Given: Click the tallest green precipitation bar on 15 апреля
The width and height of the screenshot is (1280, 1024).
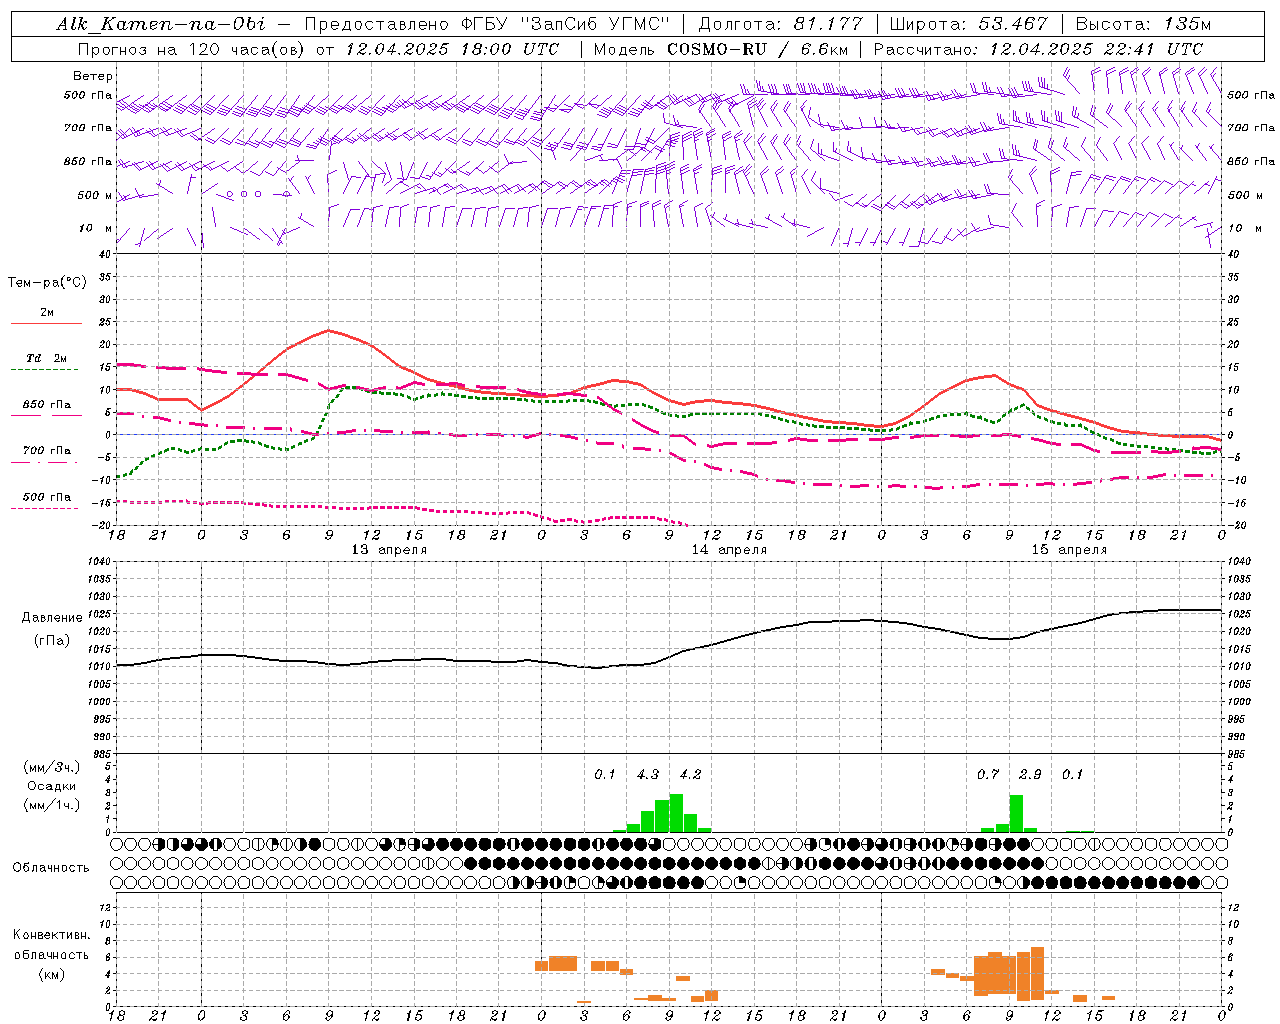Looking at the screenshot, I should pos(1016,814).
